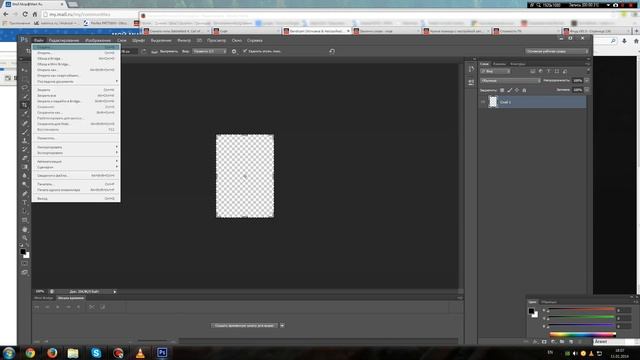Select the Gradient tool
640x360 pixels.
coord(24,167)
